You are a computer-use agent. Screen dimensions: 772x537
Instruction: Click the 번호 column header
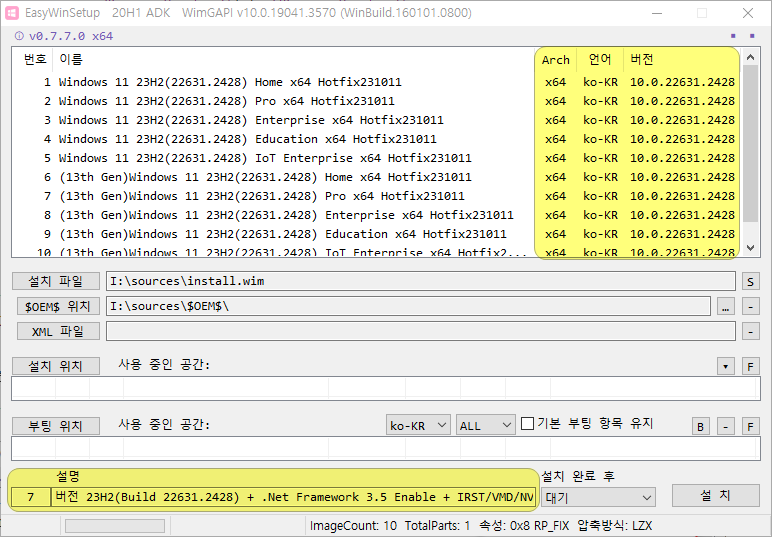(x=34, y=60)
